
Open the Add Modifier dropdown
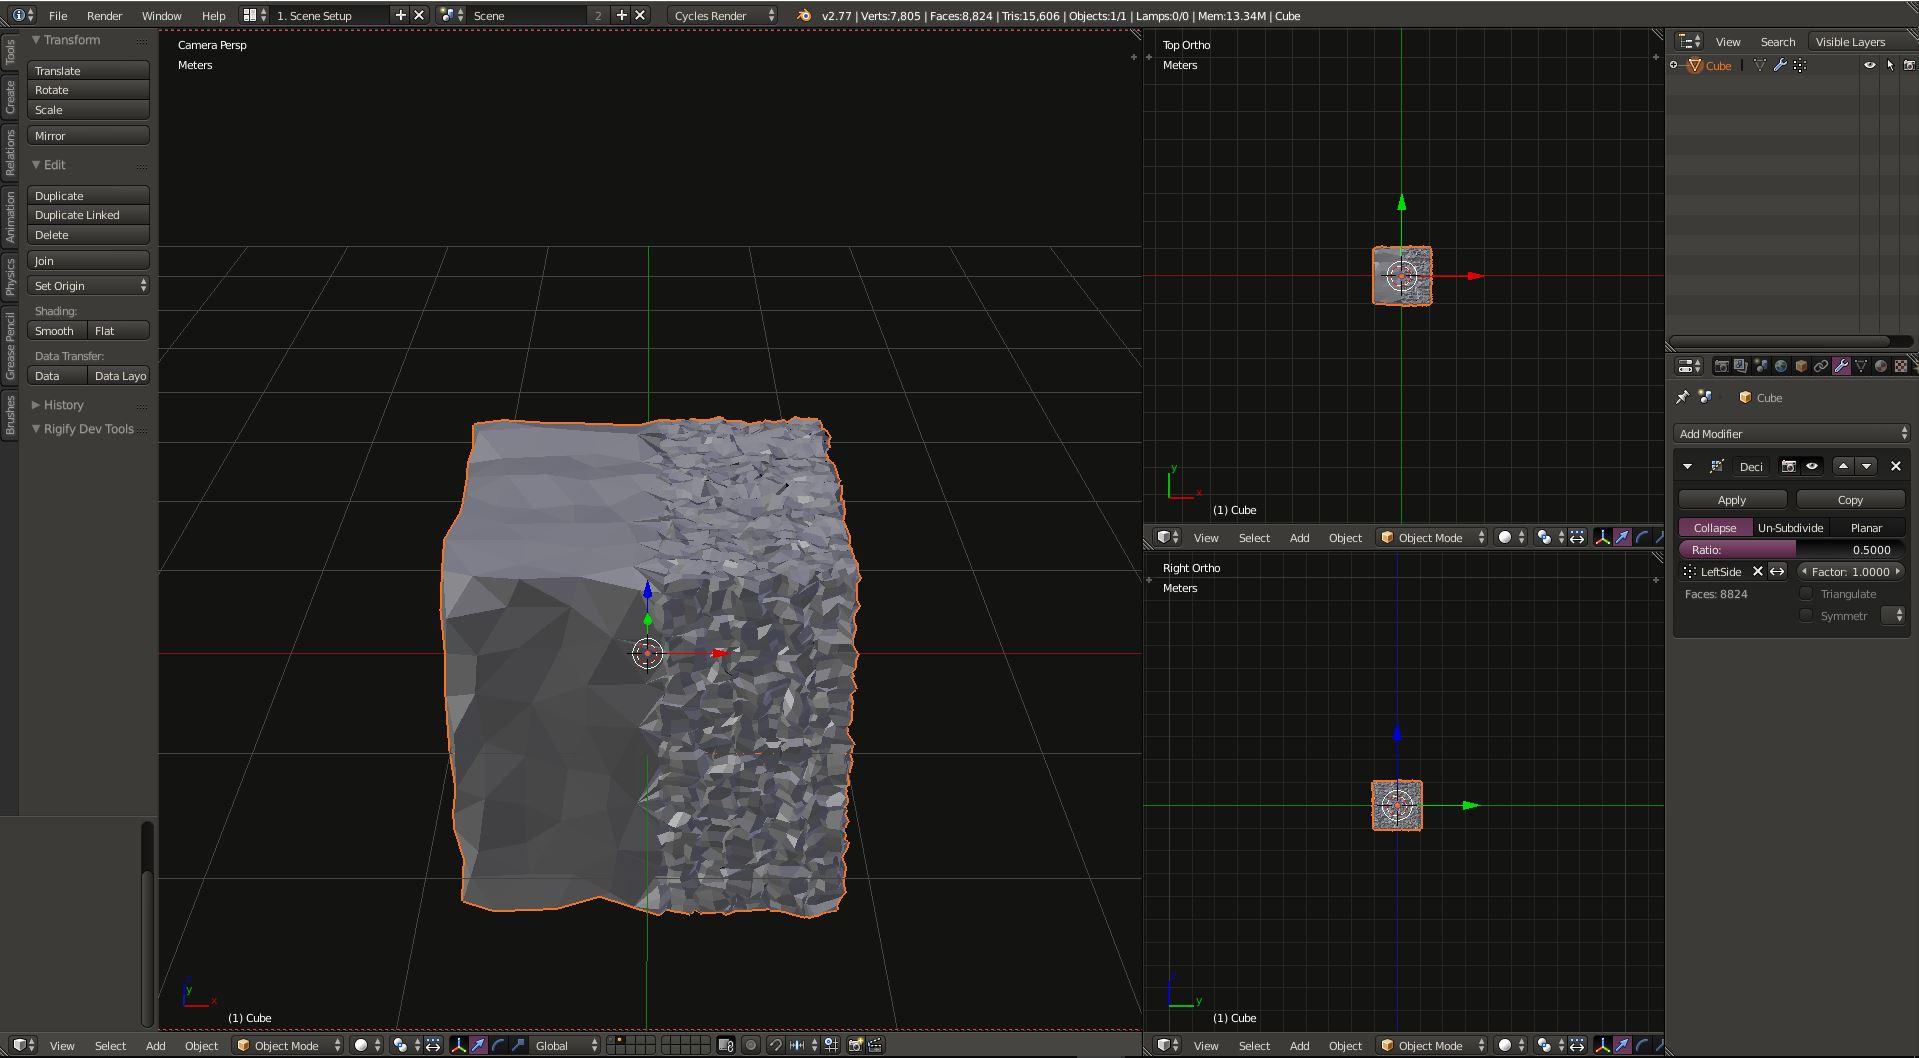click(x=1791, y=434)
